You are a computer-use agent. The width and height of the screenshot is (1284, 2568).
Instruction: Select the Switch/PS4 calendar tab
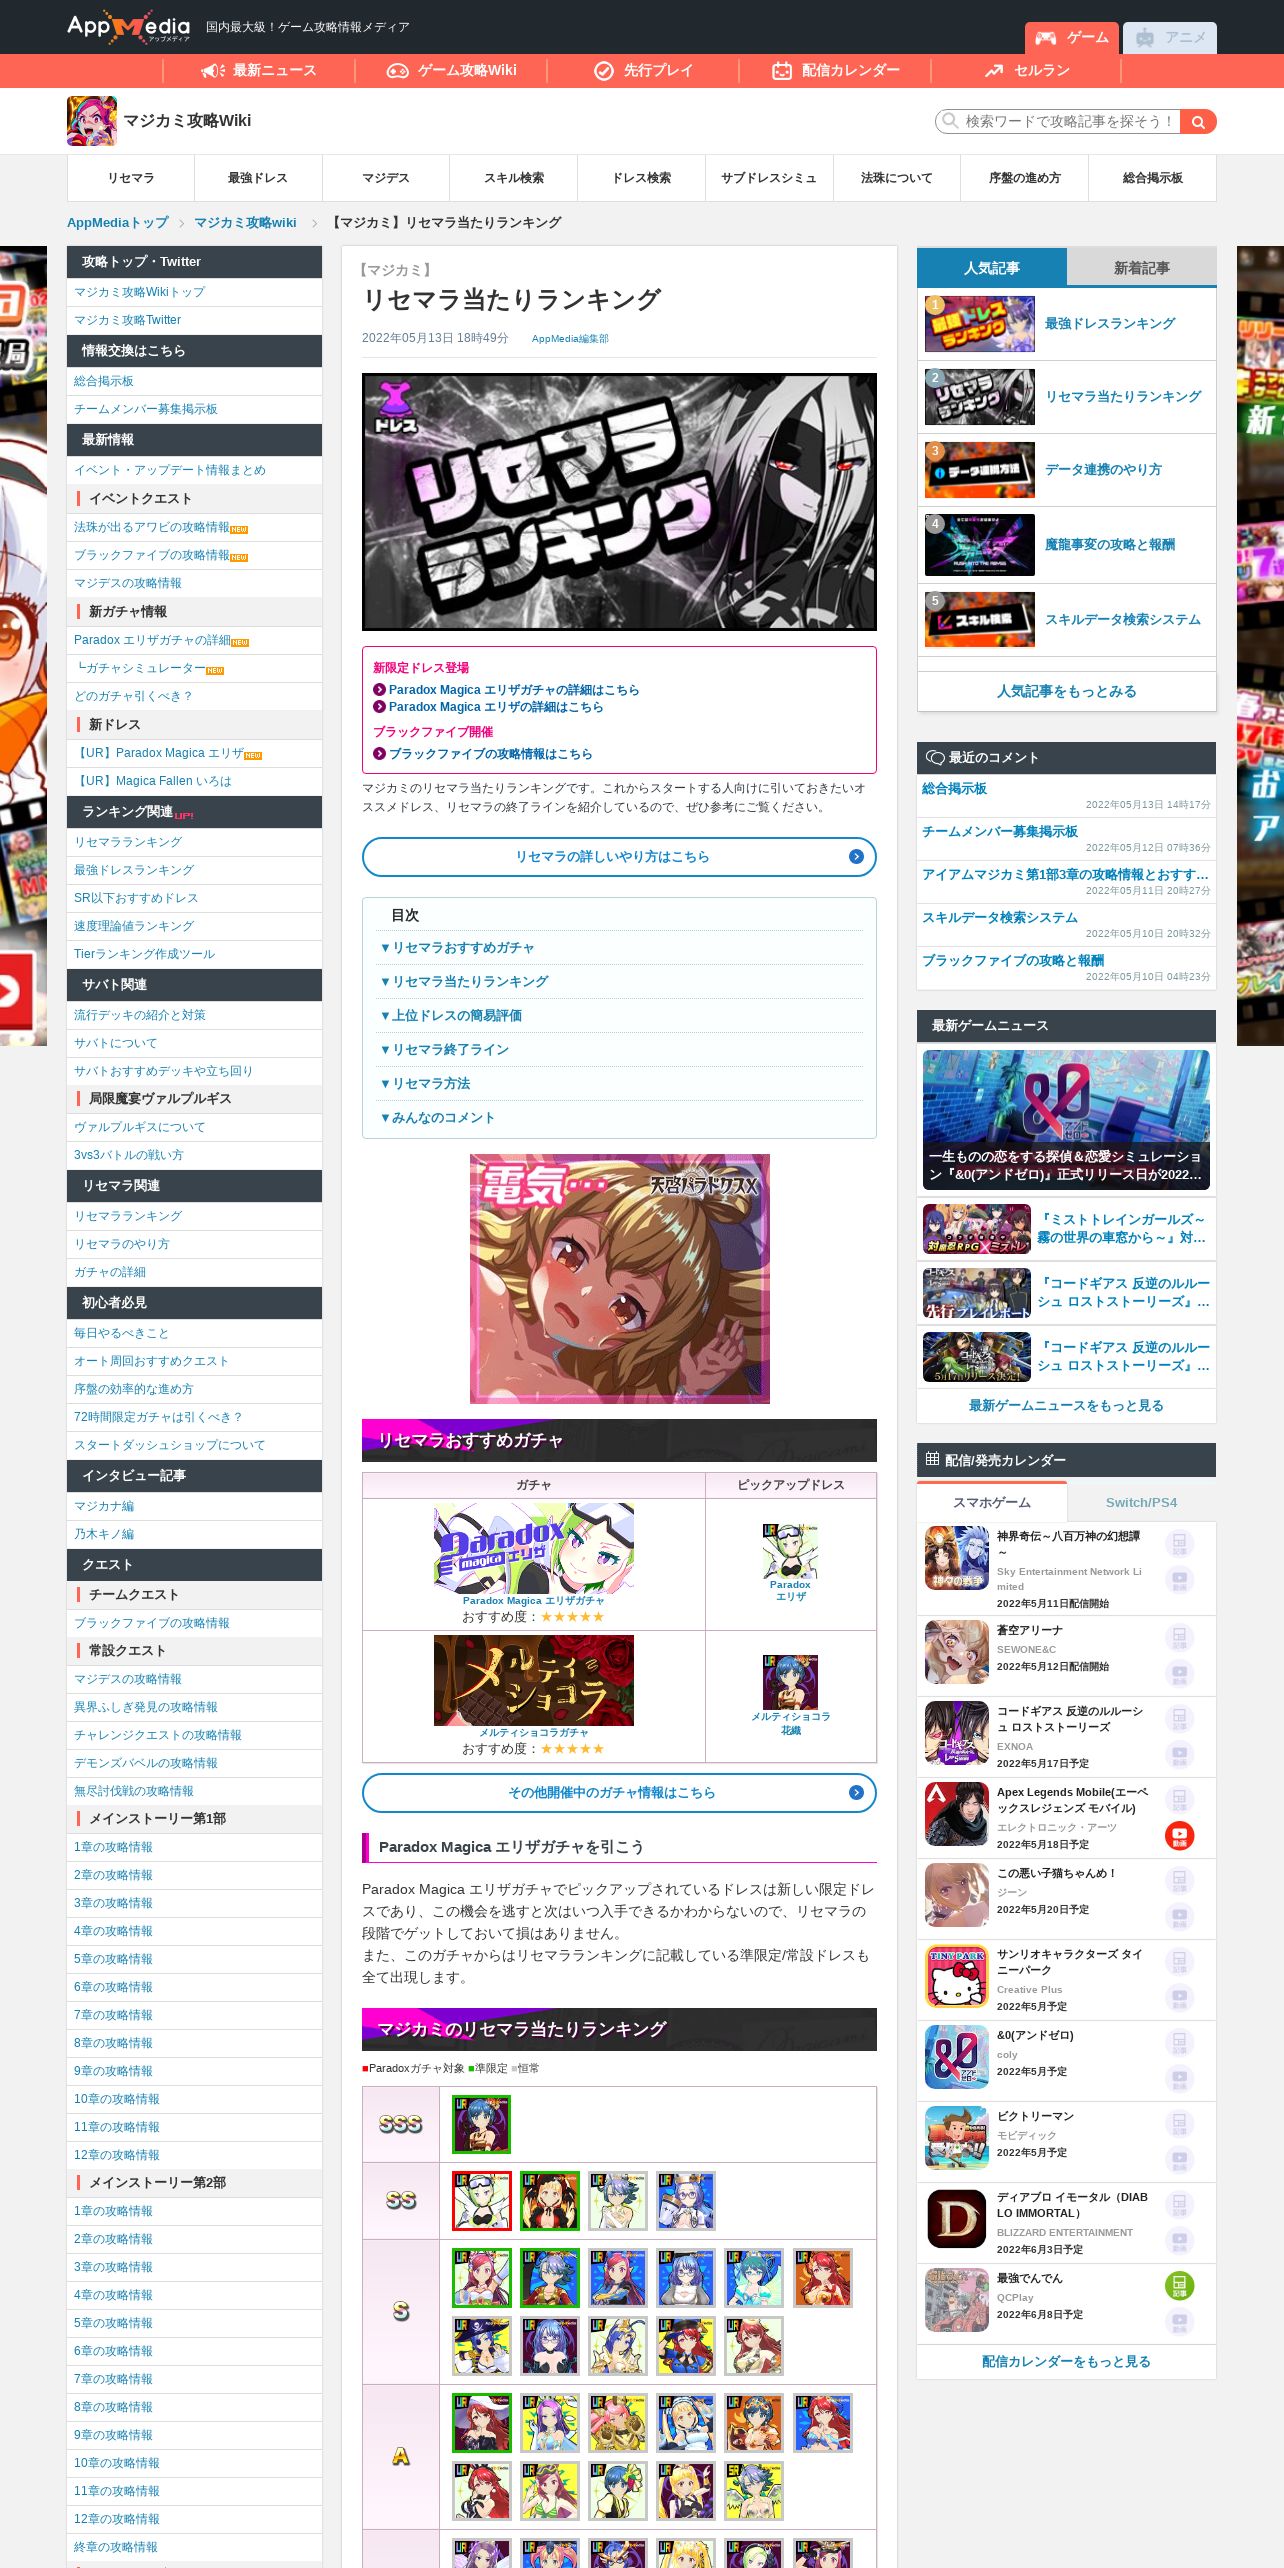tap(1141, 1502)
